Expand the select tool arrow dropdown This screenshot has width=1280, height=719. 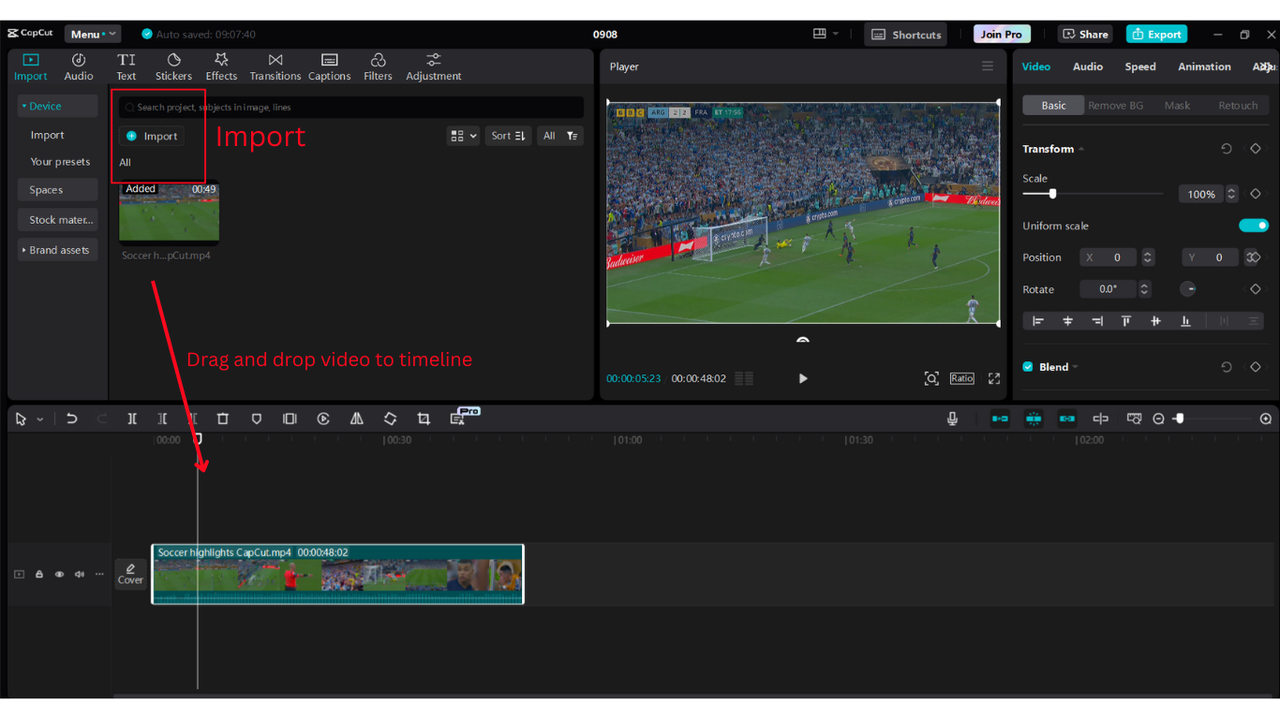[x=40, y=420]
